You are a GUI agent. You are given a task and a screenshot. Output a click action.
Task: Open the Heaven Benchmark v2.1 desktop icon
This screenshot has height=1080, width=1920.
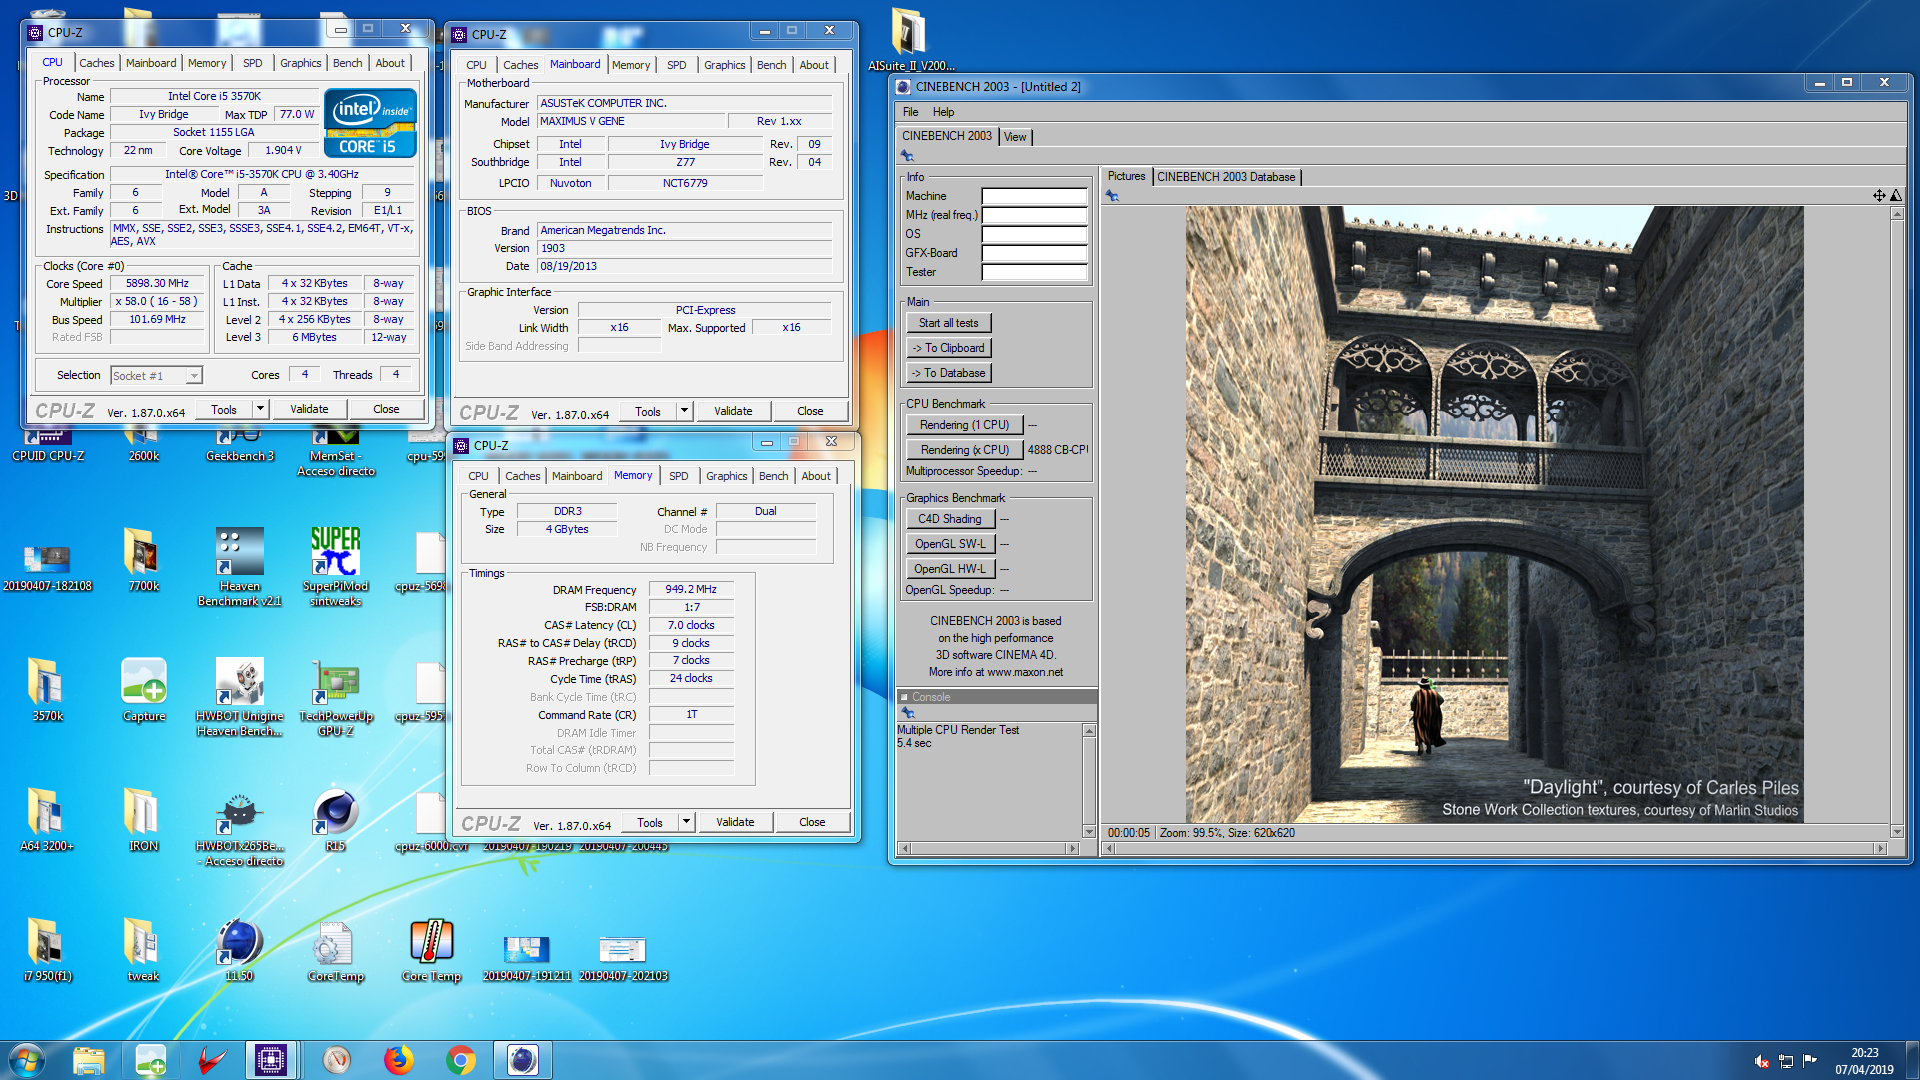(240, 567)
